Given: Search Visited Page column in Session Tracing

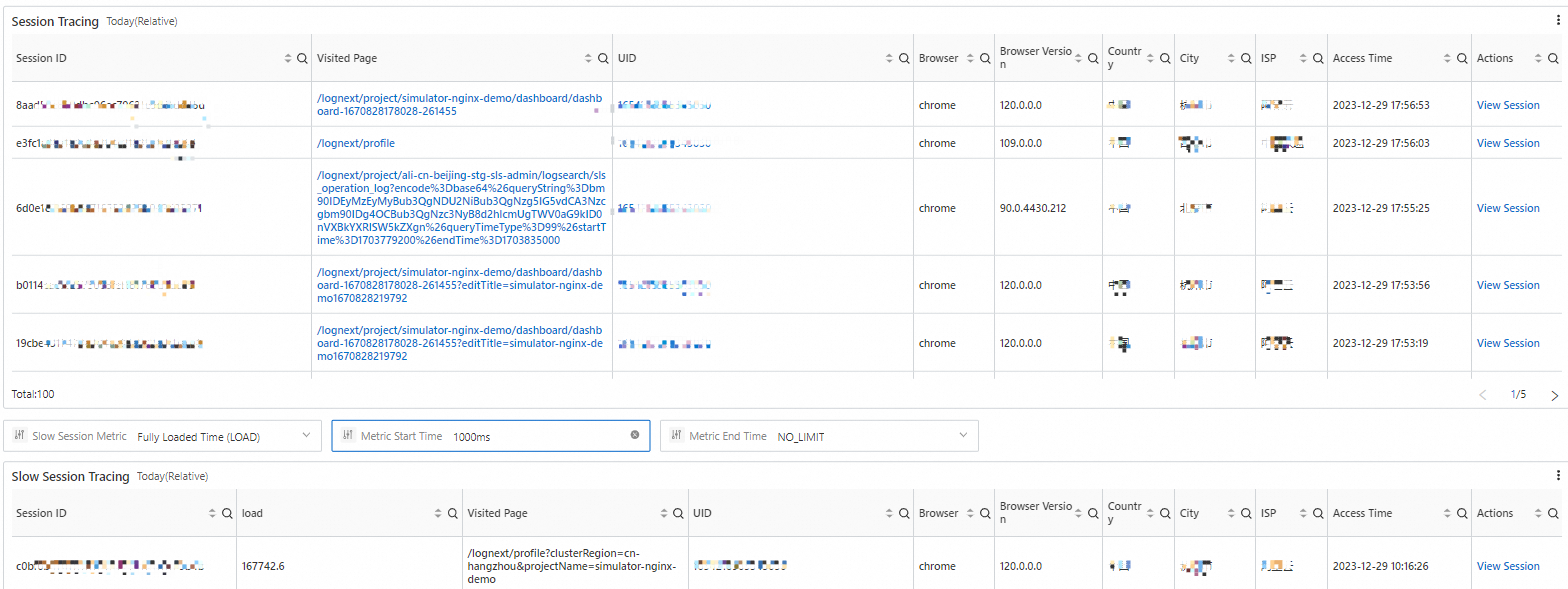Looking at the screenshot, I should [x=603, y=59].
